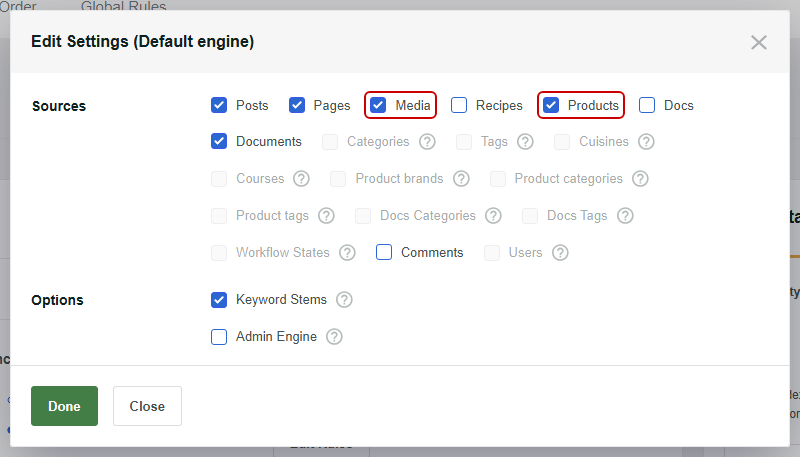Tick the disabled Tags checkbox
Image resolution: width=800 pixels, height=457 pixels.
pyautogui.click(x=464, y=142)
